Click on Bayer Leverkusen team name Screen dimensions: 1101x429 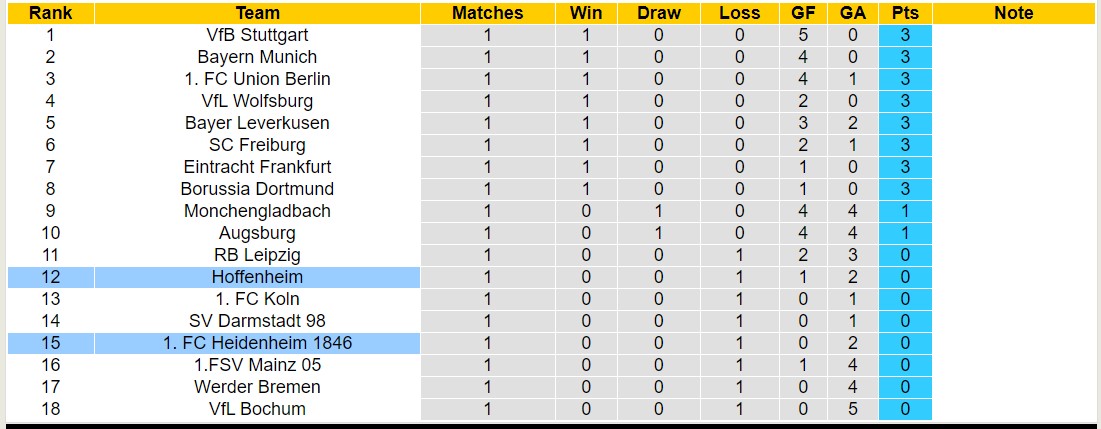click(x=257, y=123)
